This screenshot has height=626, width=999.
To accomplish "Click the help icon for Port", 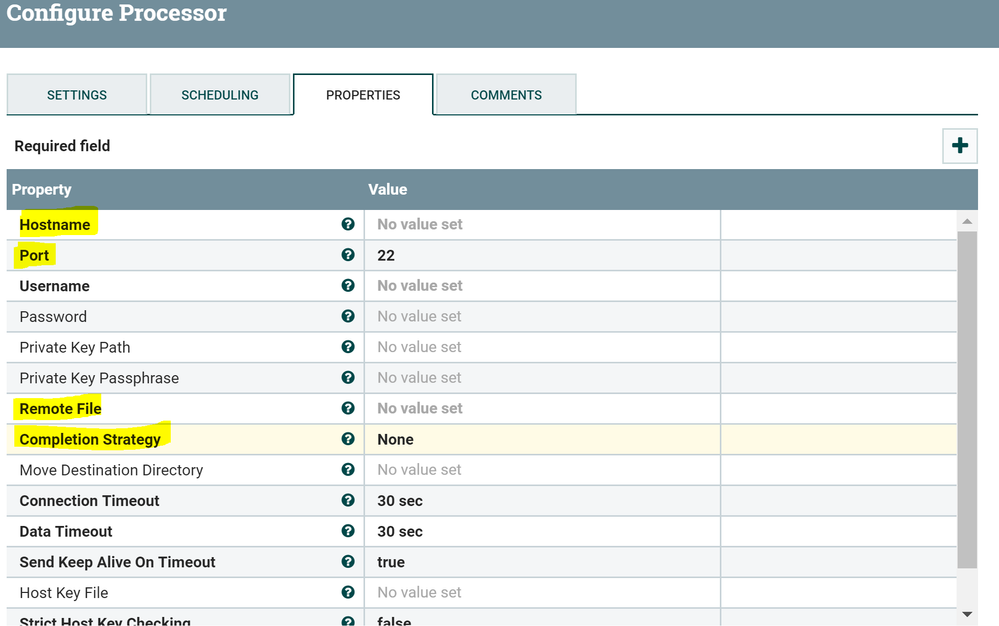I will (348, 255).
